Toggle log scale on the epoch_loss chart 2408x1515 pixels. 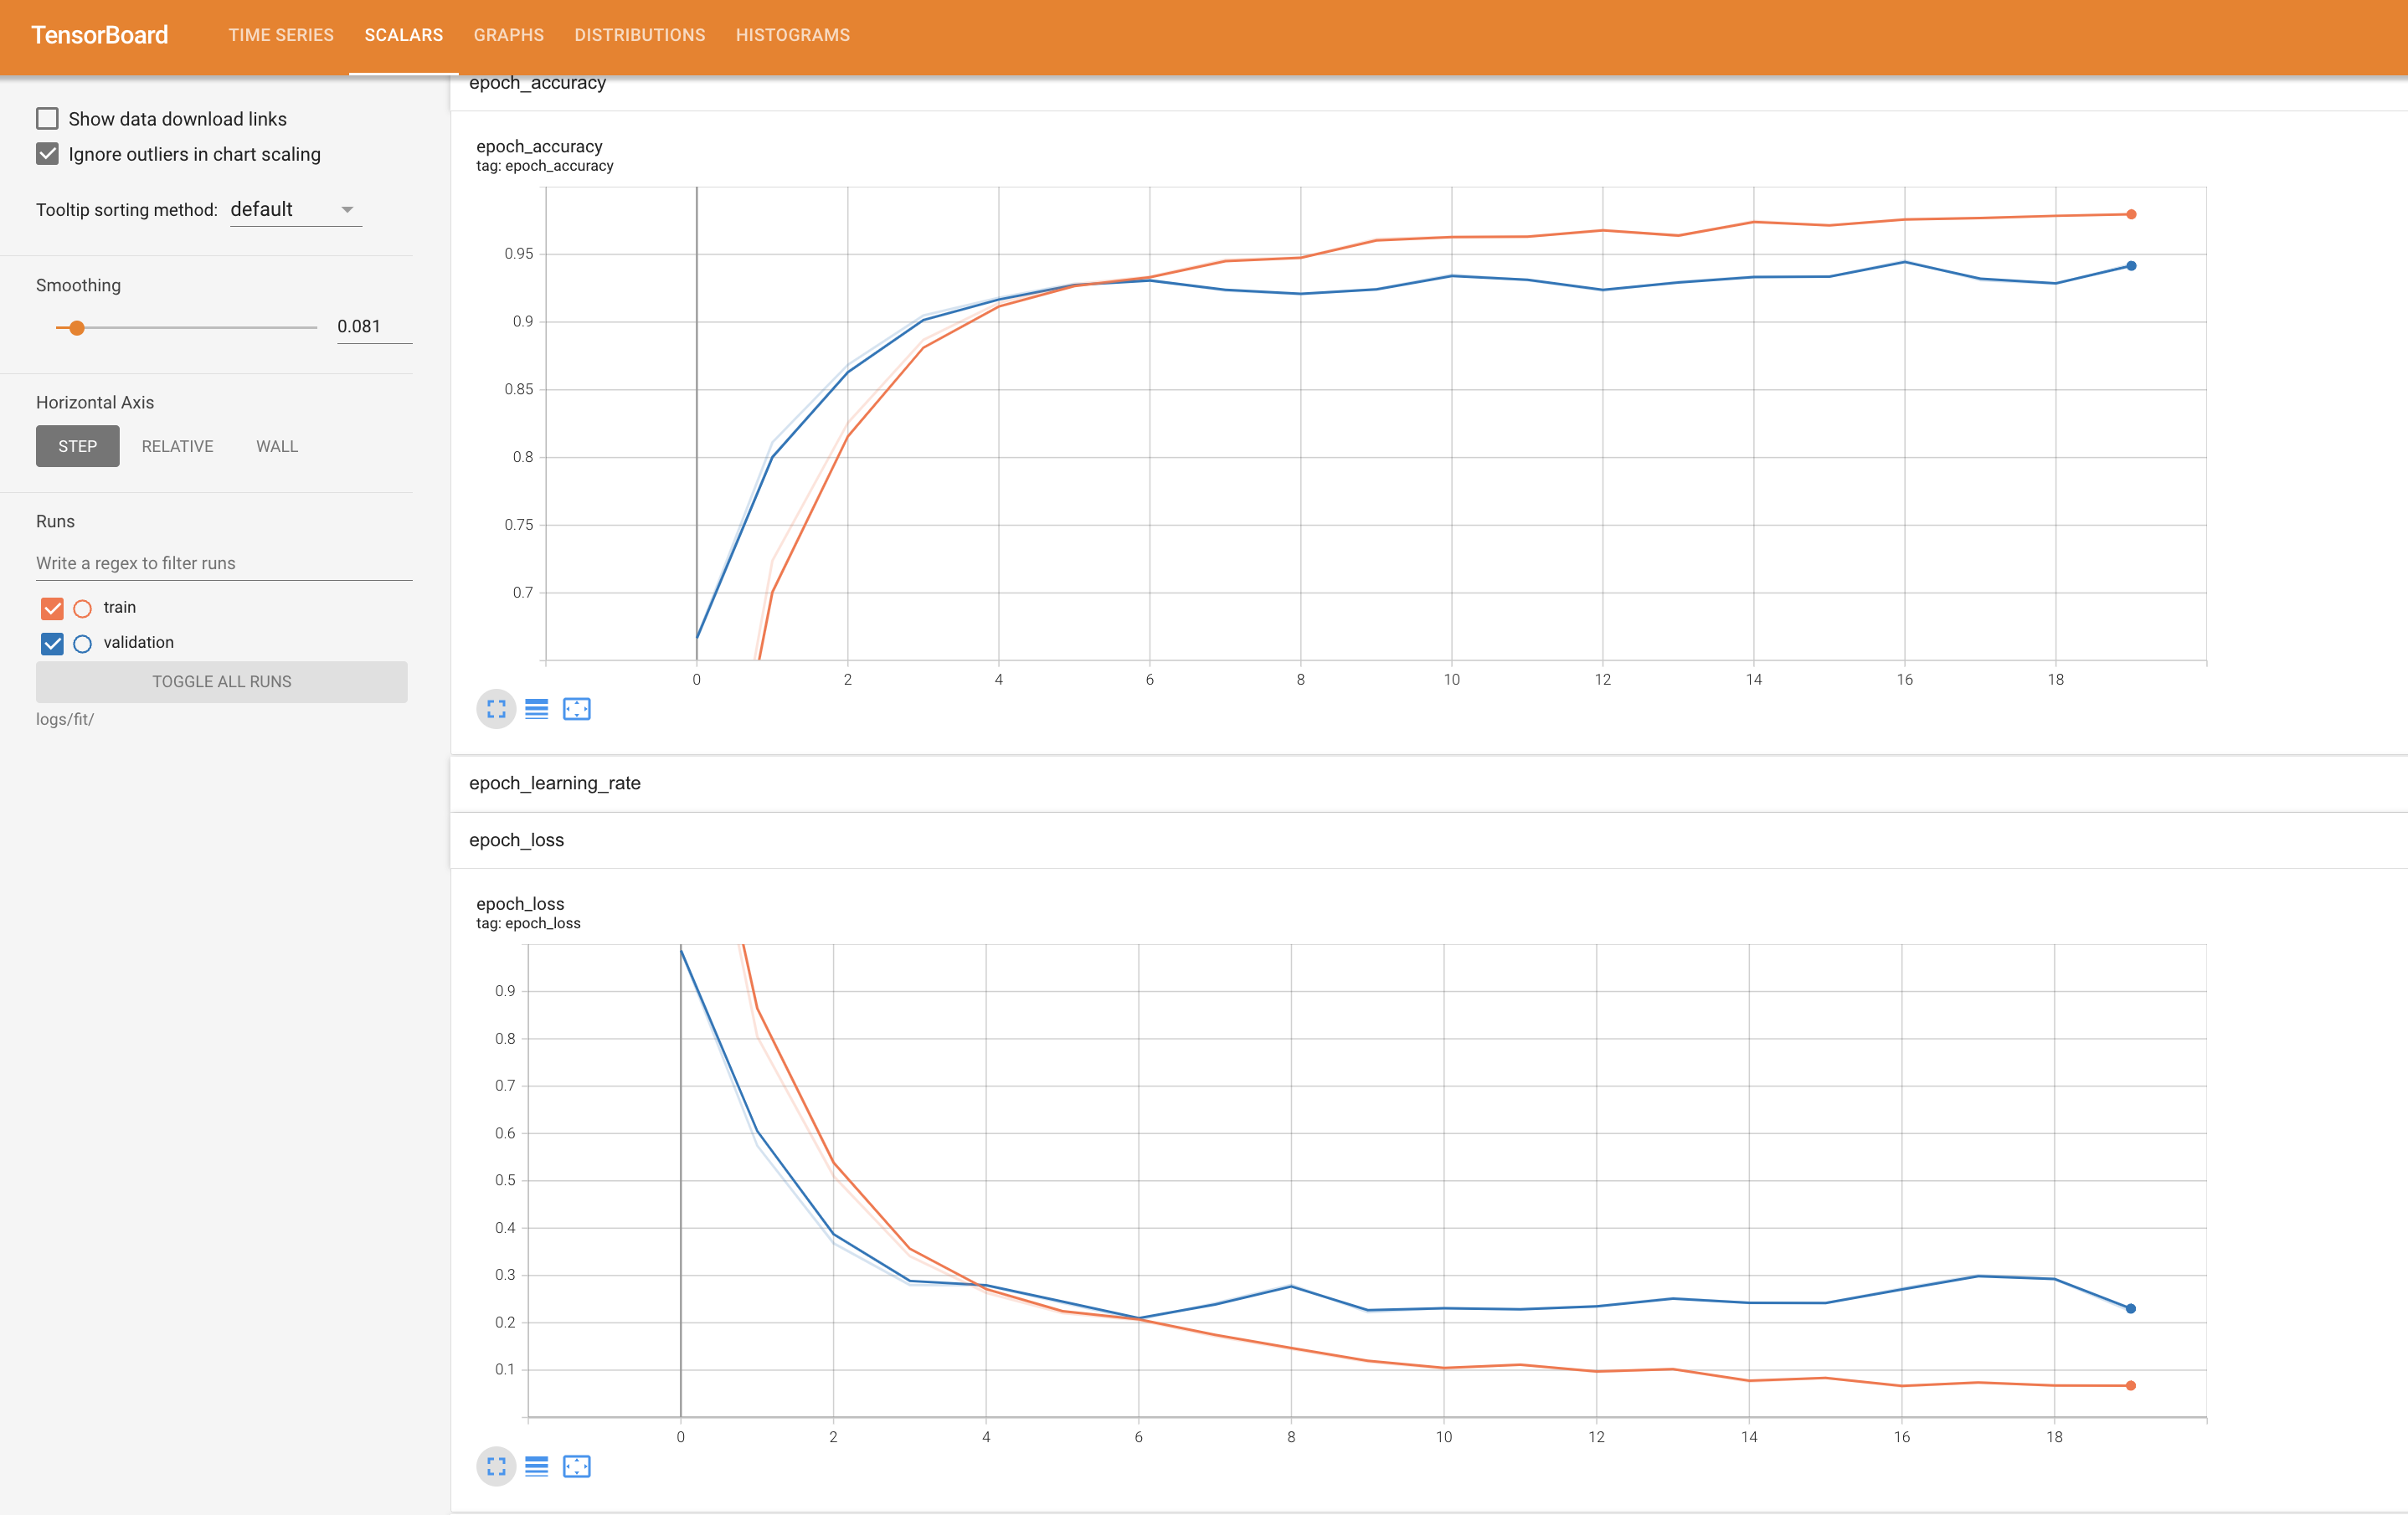click(x=537, y=1467)
